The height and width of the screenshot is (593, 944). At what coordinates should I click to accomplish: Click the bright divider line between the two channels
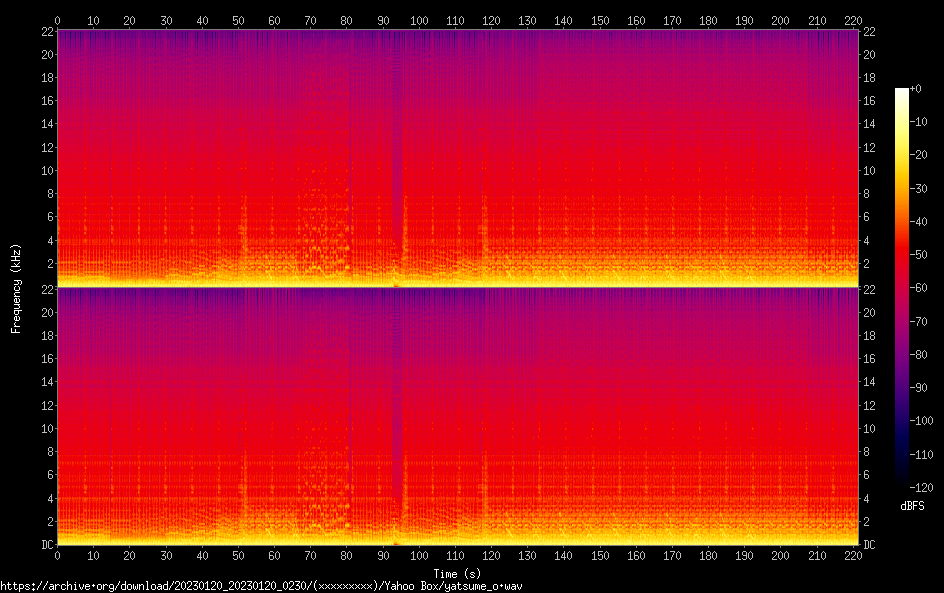[x=458, y=287]
